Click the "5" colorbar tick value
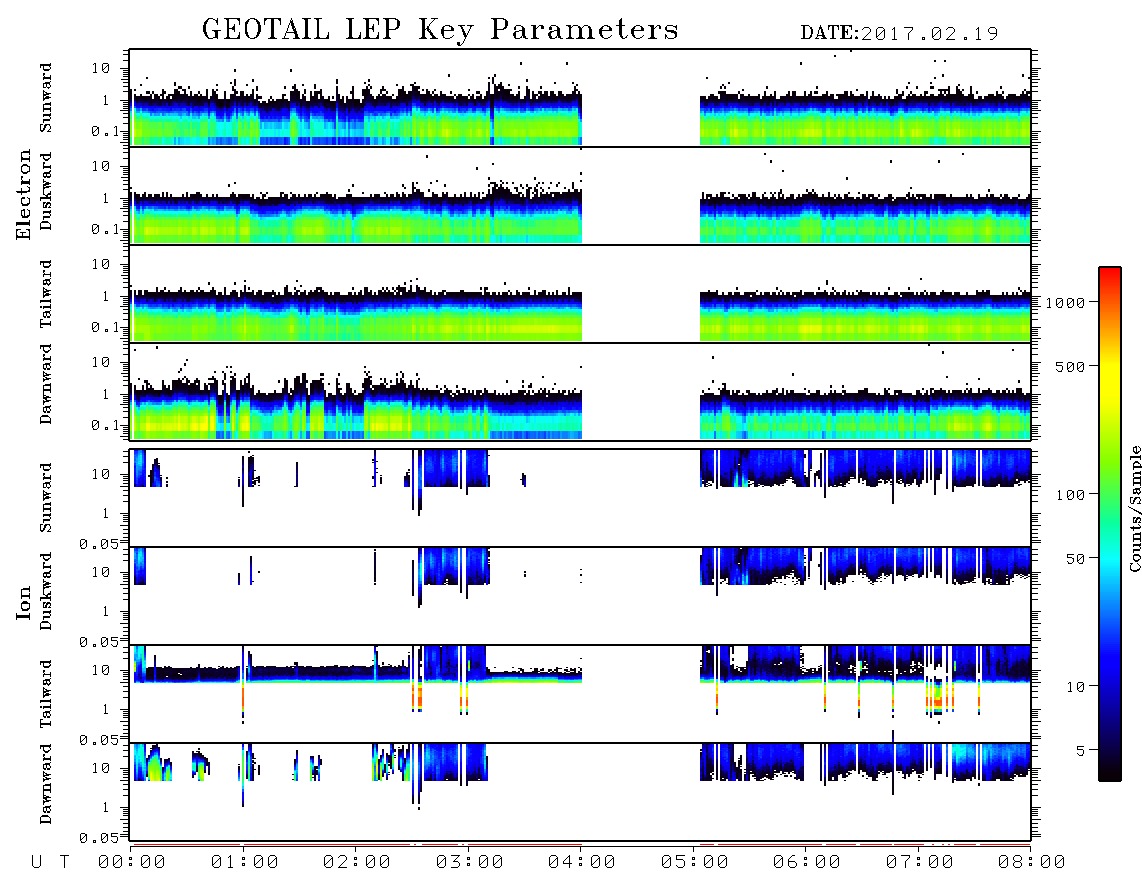The height and width of the screenshot is (880, 1142). [x=1081, y=750]
